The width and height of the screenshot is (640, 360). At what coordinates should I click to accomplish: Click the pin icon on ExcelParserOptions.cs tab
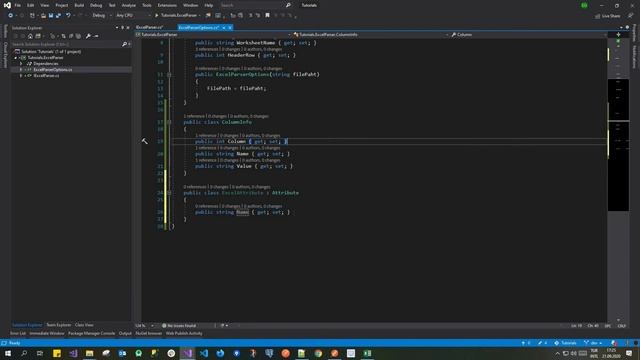click(x=224, y=27)
